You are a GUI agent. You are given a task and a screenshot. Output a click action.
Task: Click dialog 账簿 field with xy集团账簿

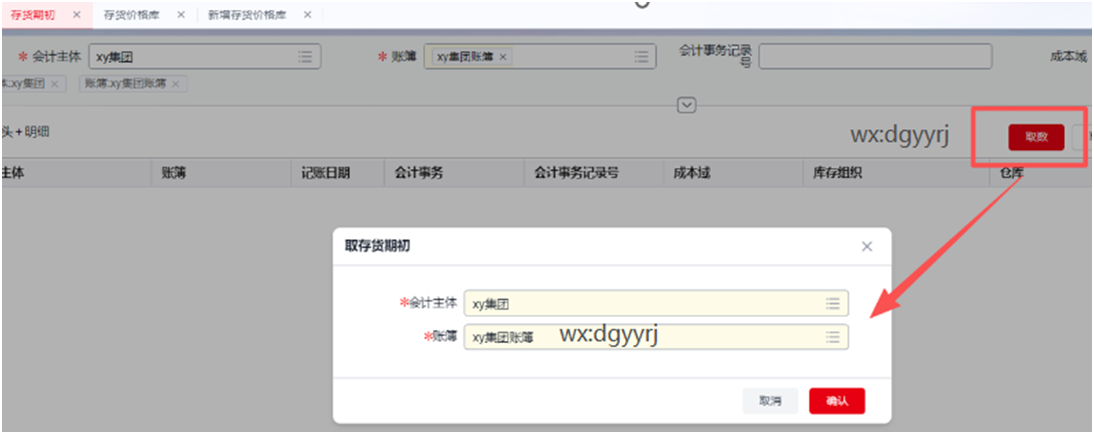[656, 337]
